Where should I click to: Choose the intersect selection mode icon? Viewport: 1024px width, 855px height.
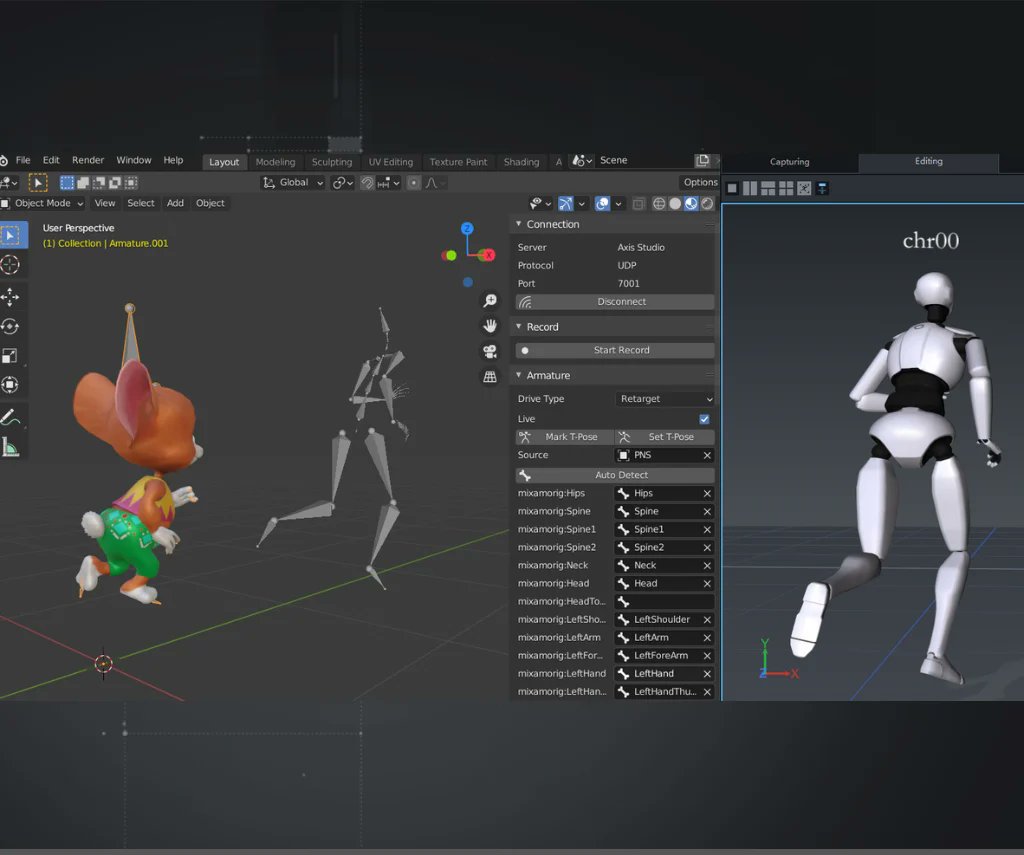131,183
